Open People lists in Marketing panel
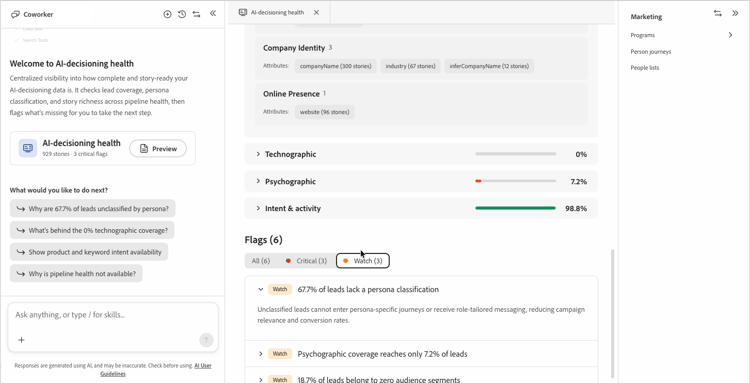 tap(644, 68)
